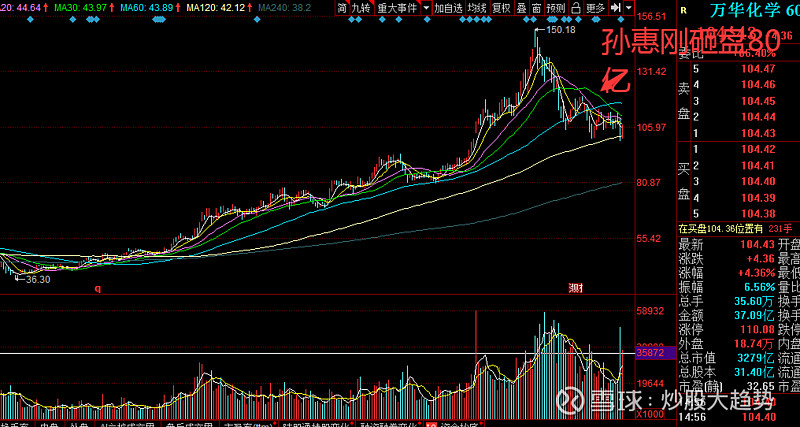Click the MA240: 38.2 legend label
800x427 pixels.
tap(285, 8)
